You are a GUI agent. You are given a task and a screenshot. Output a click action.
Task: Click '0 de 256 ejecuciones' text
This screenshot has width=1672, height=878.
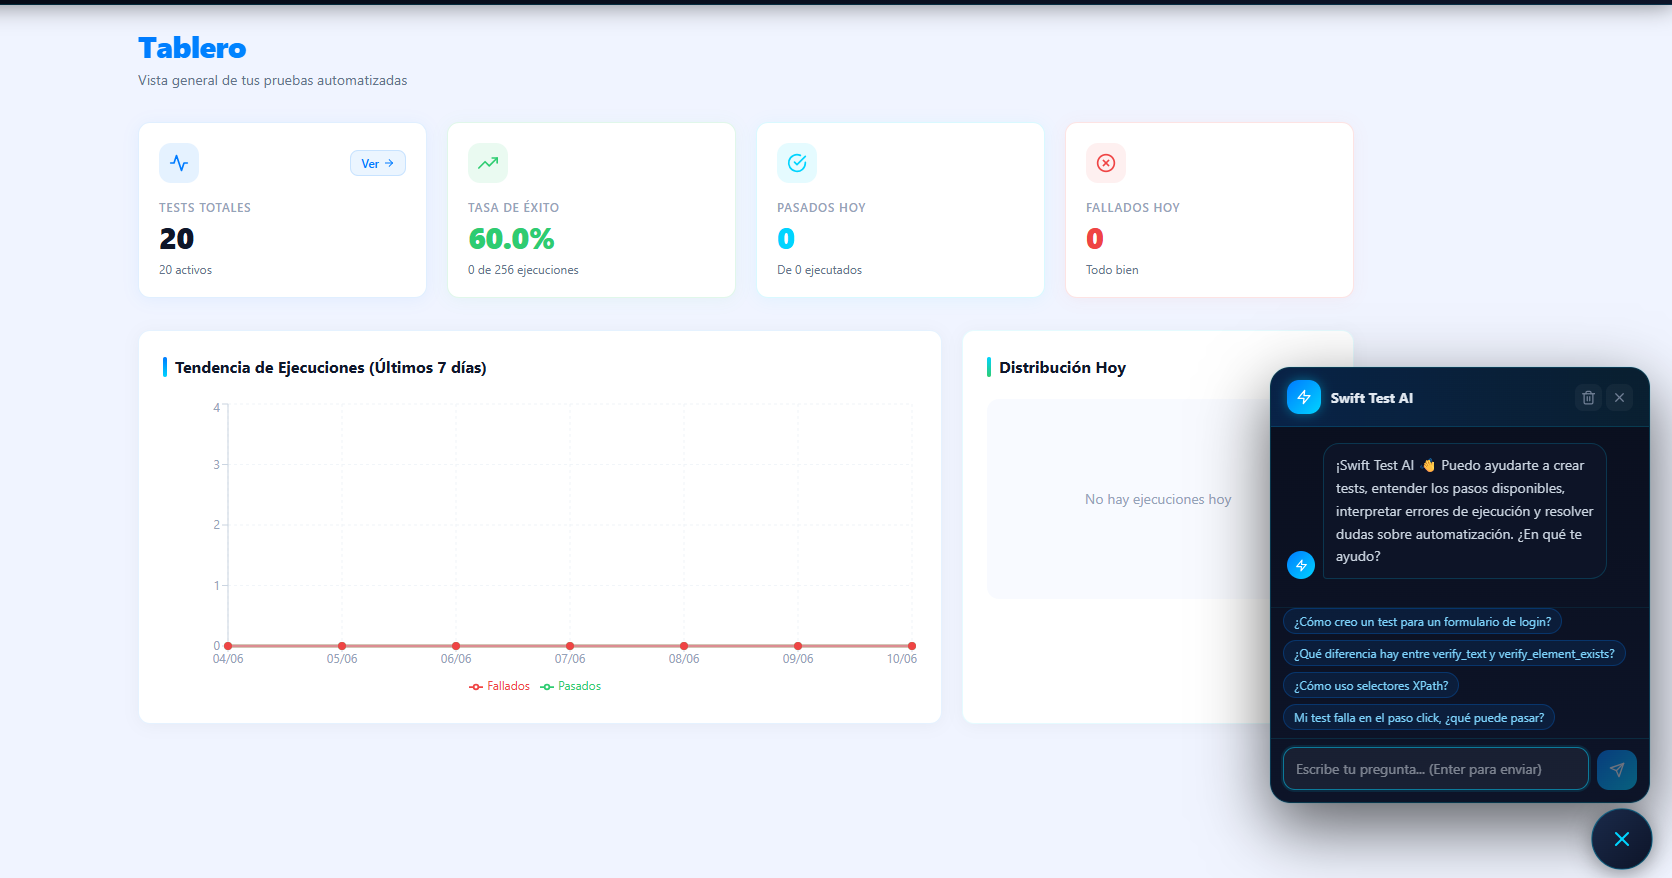(x=523, y=270)
